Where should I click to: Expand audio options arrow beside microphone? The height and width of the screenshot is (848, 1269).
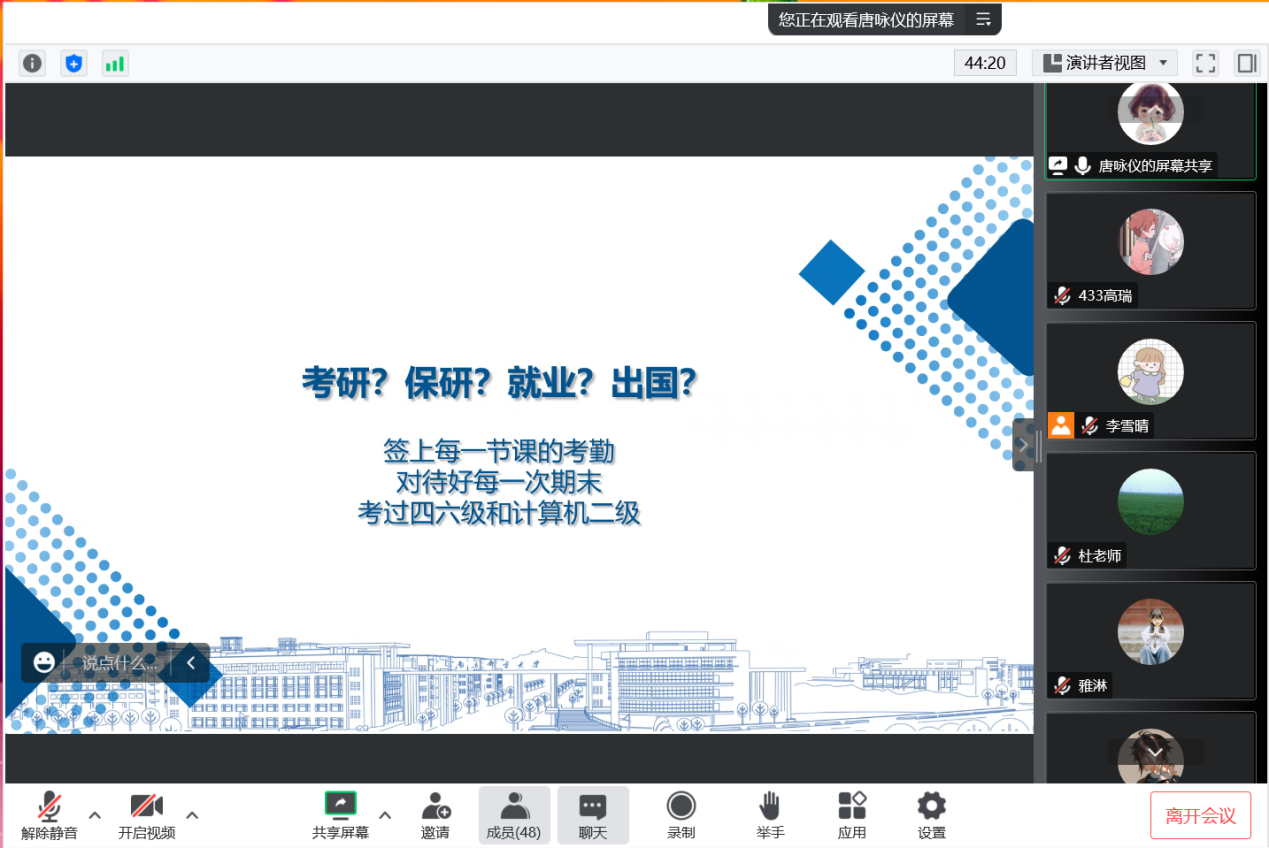pos(95,814)
